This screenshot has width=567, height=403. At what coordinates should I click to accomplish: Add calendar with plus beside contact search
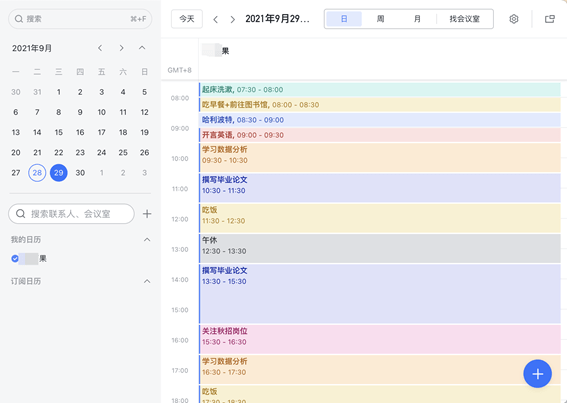[x=147, y=214]
